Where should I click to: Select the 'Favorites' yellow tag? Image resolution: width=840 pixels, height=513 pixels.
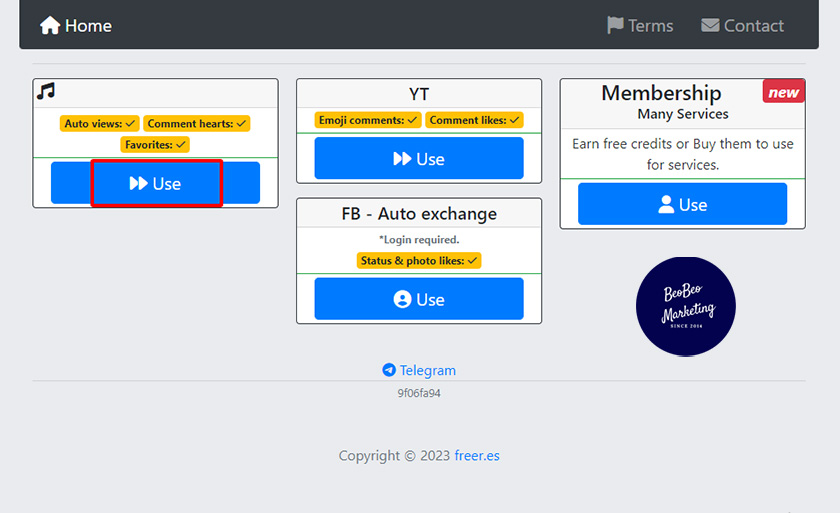[x=155, y=145]
